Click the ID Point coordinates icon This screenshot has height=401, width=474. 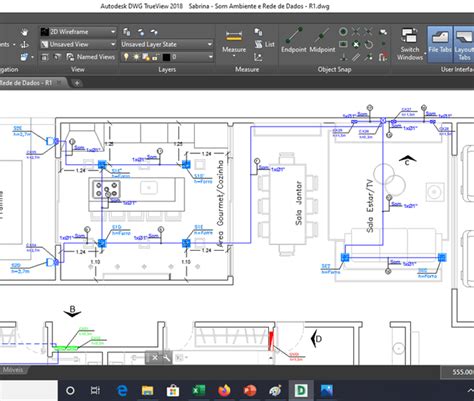point(258,57)
